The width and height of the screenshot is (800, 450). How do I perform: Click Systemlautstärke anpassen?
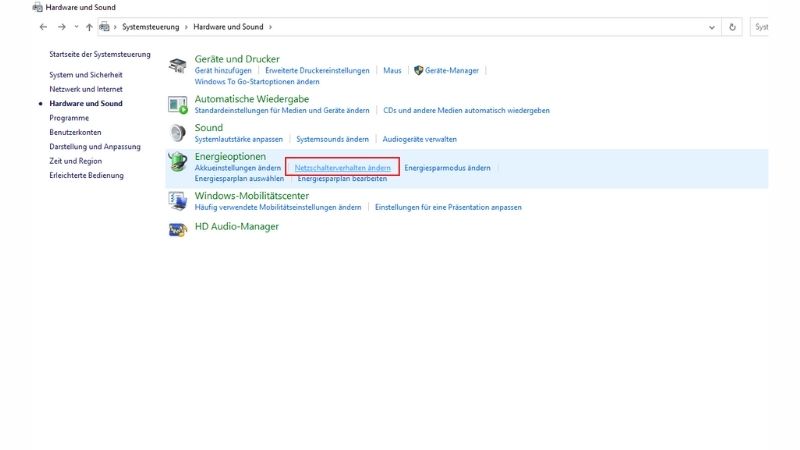click(238, 139)
